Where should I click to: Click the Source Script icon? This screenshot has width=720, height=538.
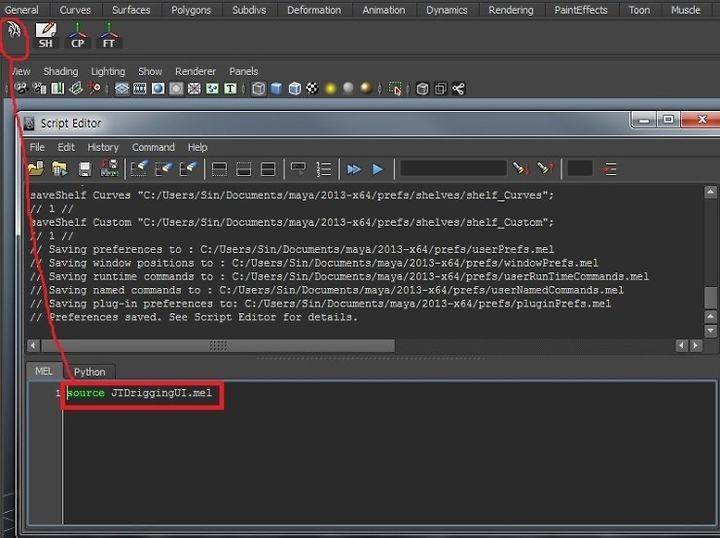tap(60, 169)
